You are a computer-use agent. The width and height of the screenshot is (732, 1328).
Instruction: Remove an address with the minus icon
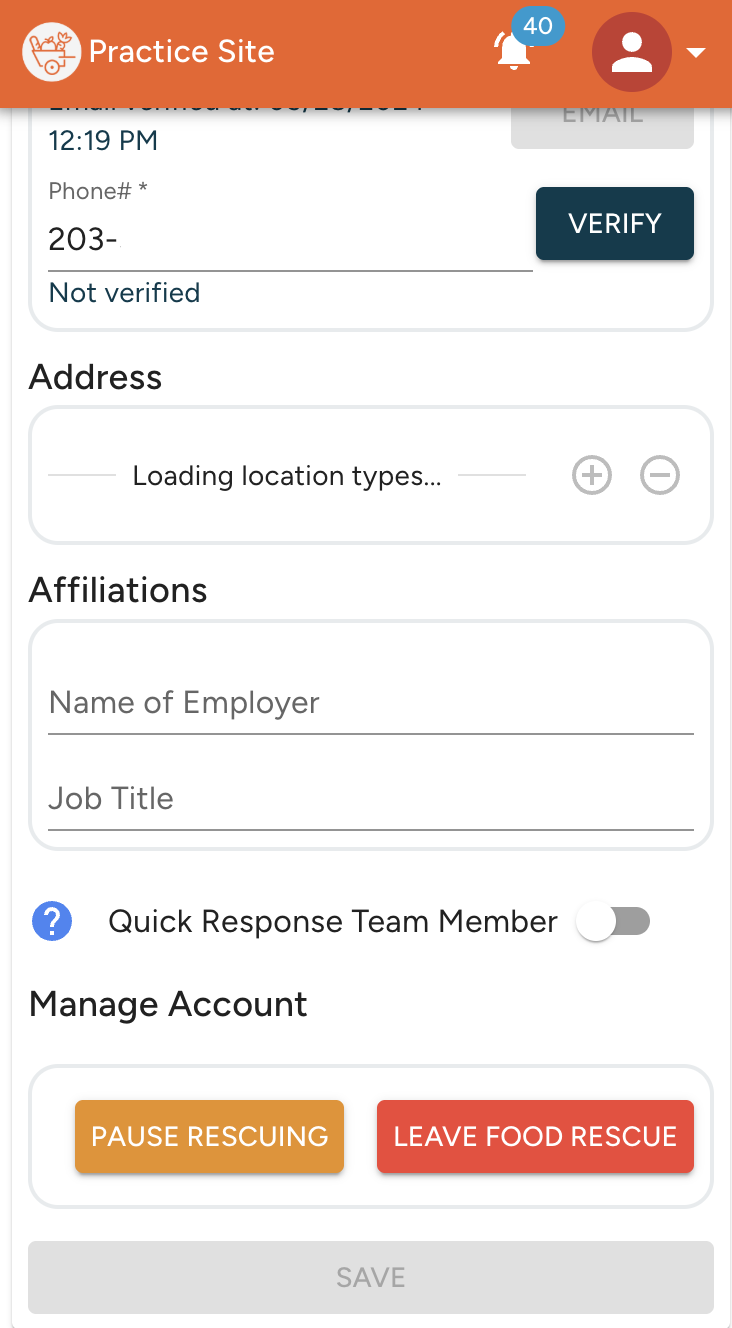[x=660, y=475]
